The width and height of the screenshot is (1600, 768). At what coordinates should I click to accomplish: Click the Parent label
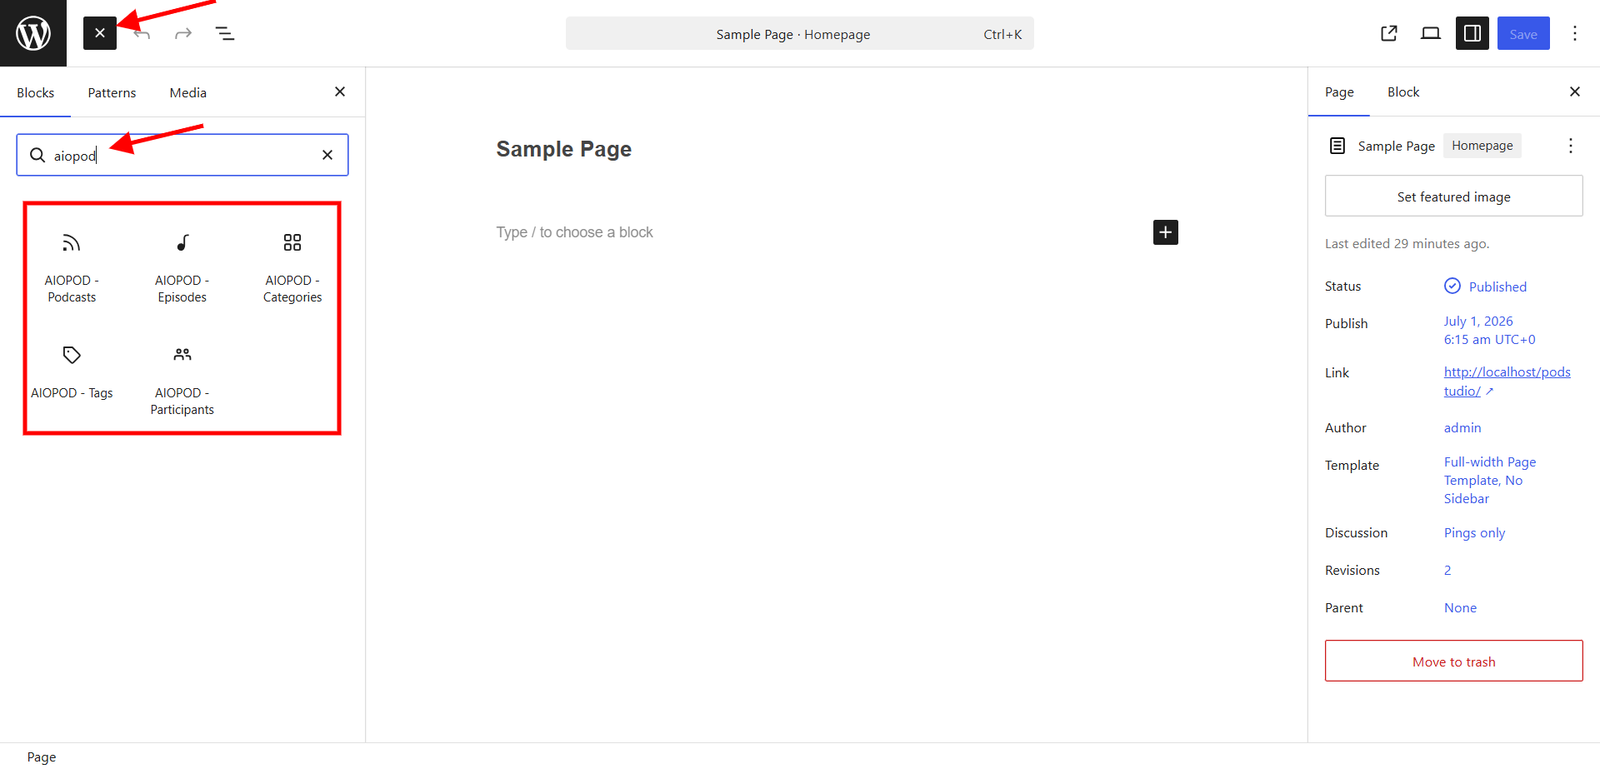tap(1344, 608)
